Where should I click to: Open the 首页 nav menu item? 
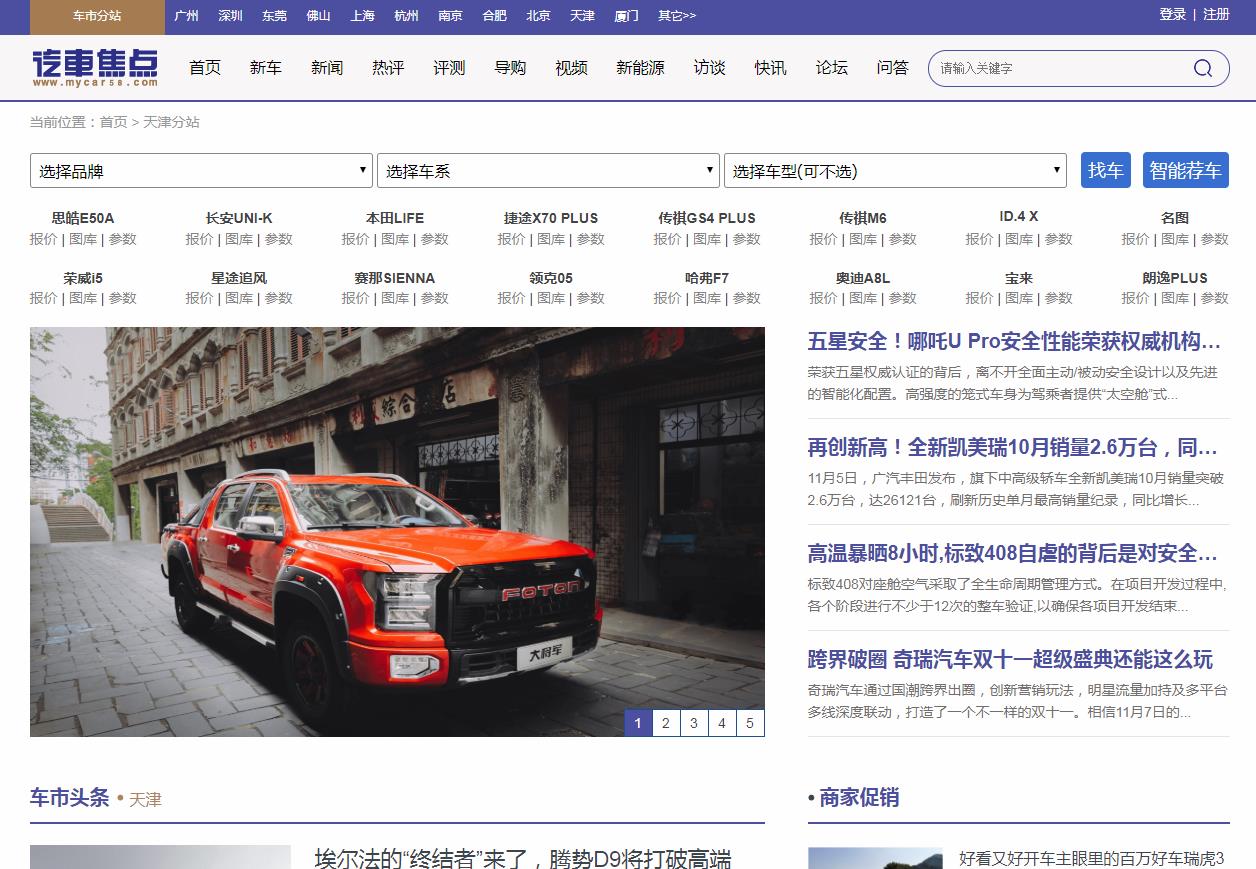point(205,68)
